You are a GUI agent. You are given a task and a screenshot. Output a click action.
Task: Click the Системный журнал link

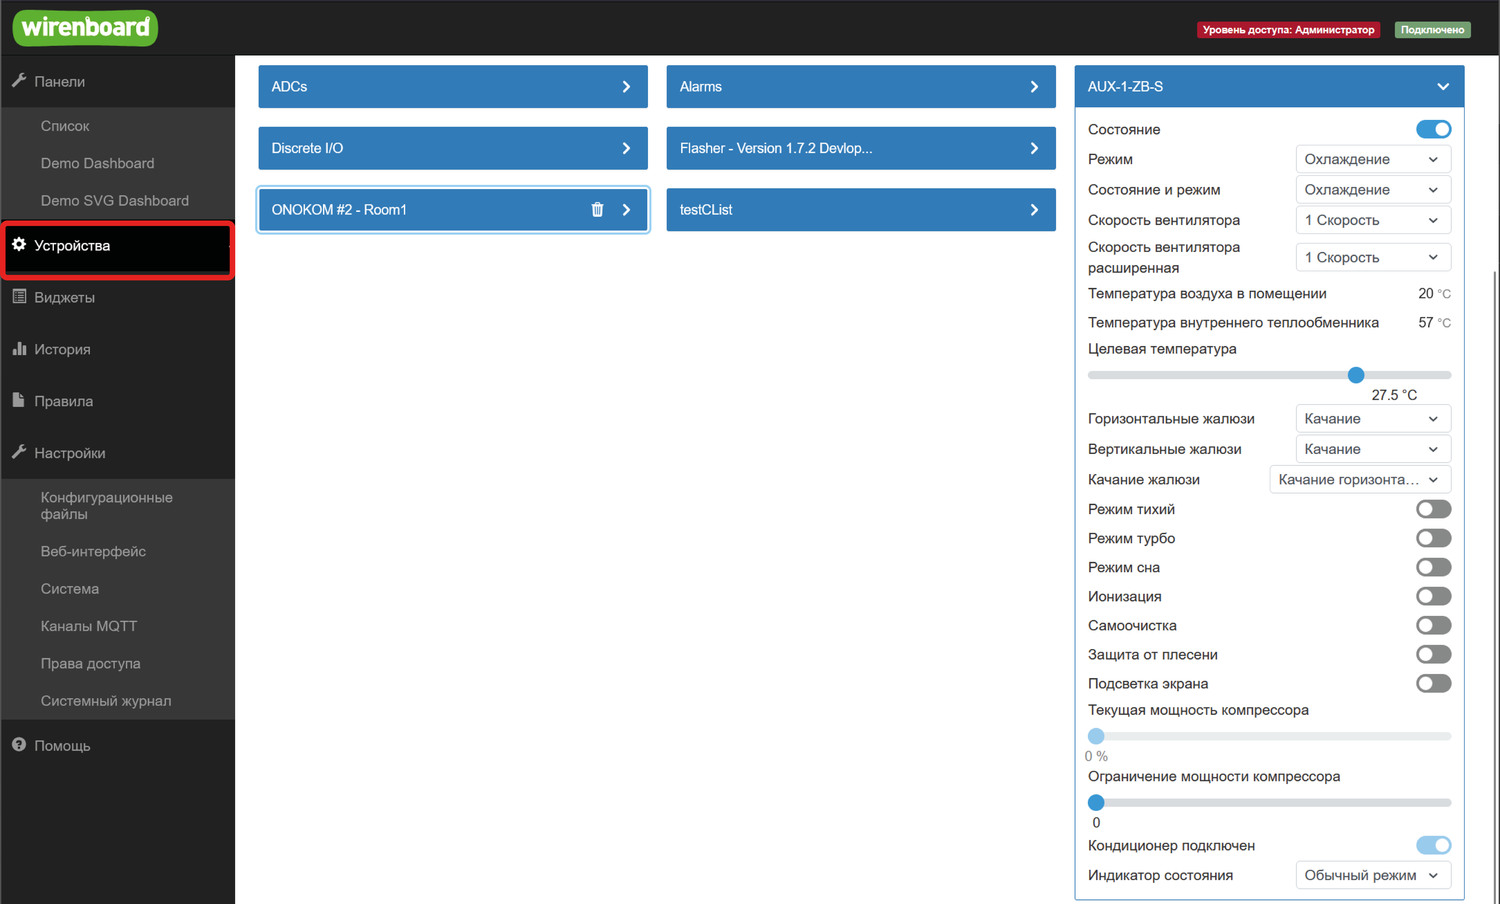pos(106,701)
